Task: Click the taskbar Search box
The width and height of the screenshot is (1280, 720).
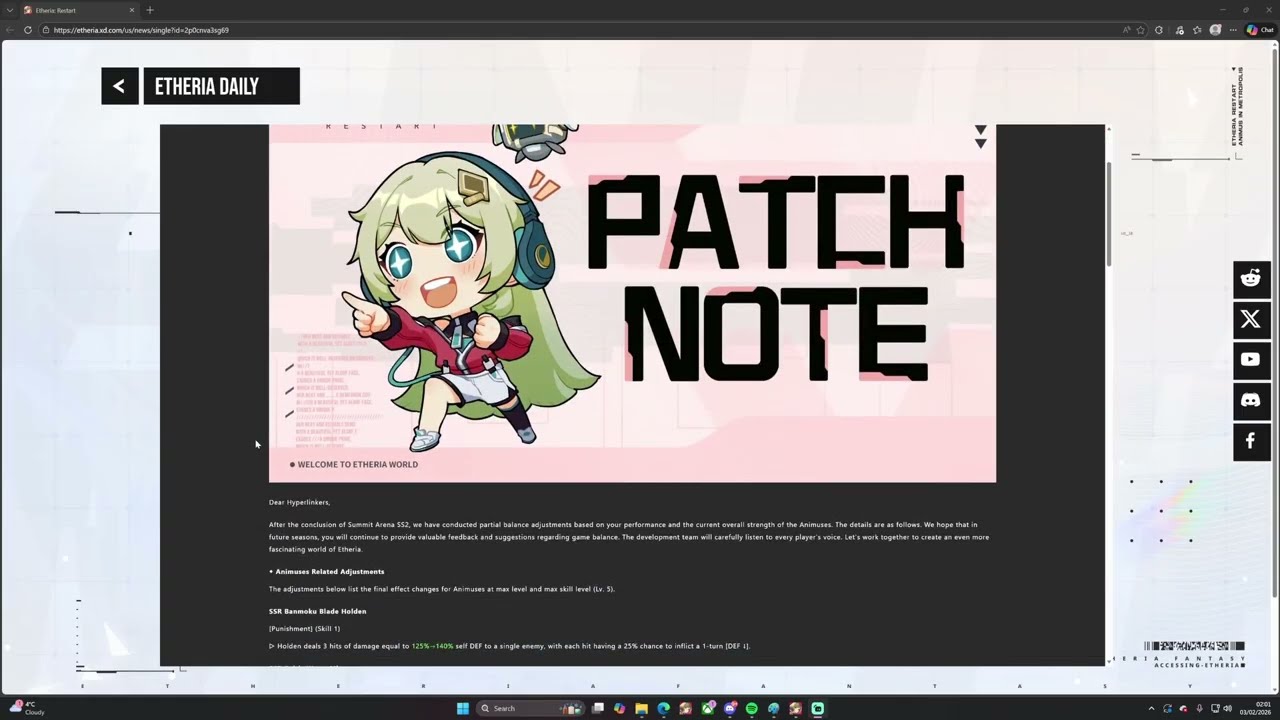Action: (530, 708)
